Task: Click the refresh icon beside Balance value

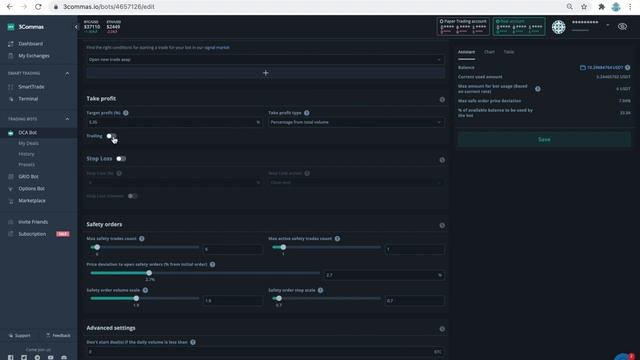Action: click(x=627, y=67)
